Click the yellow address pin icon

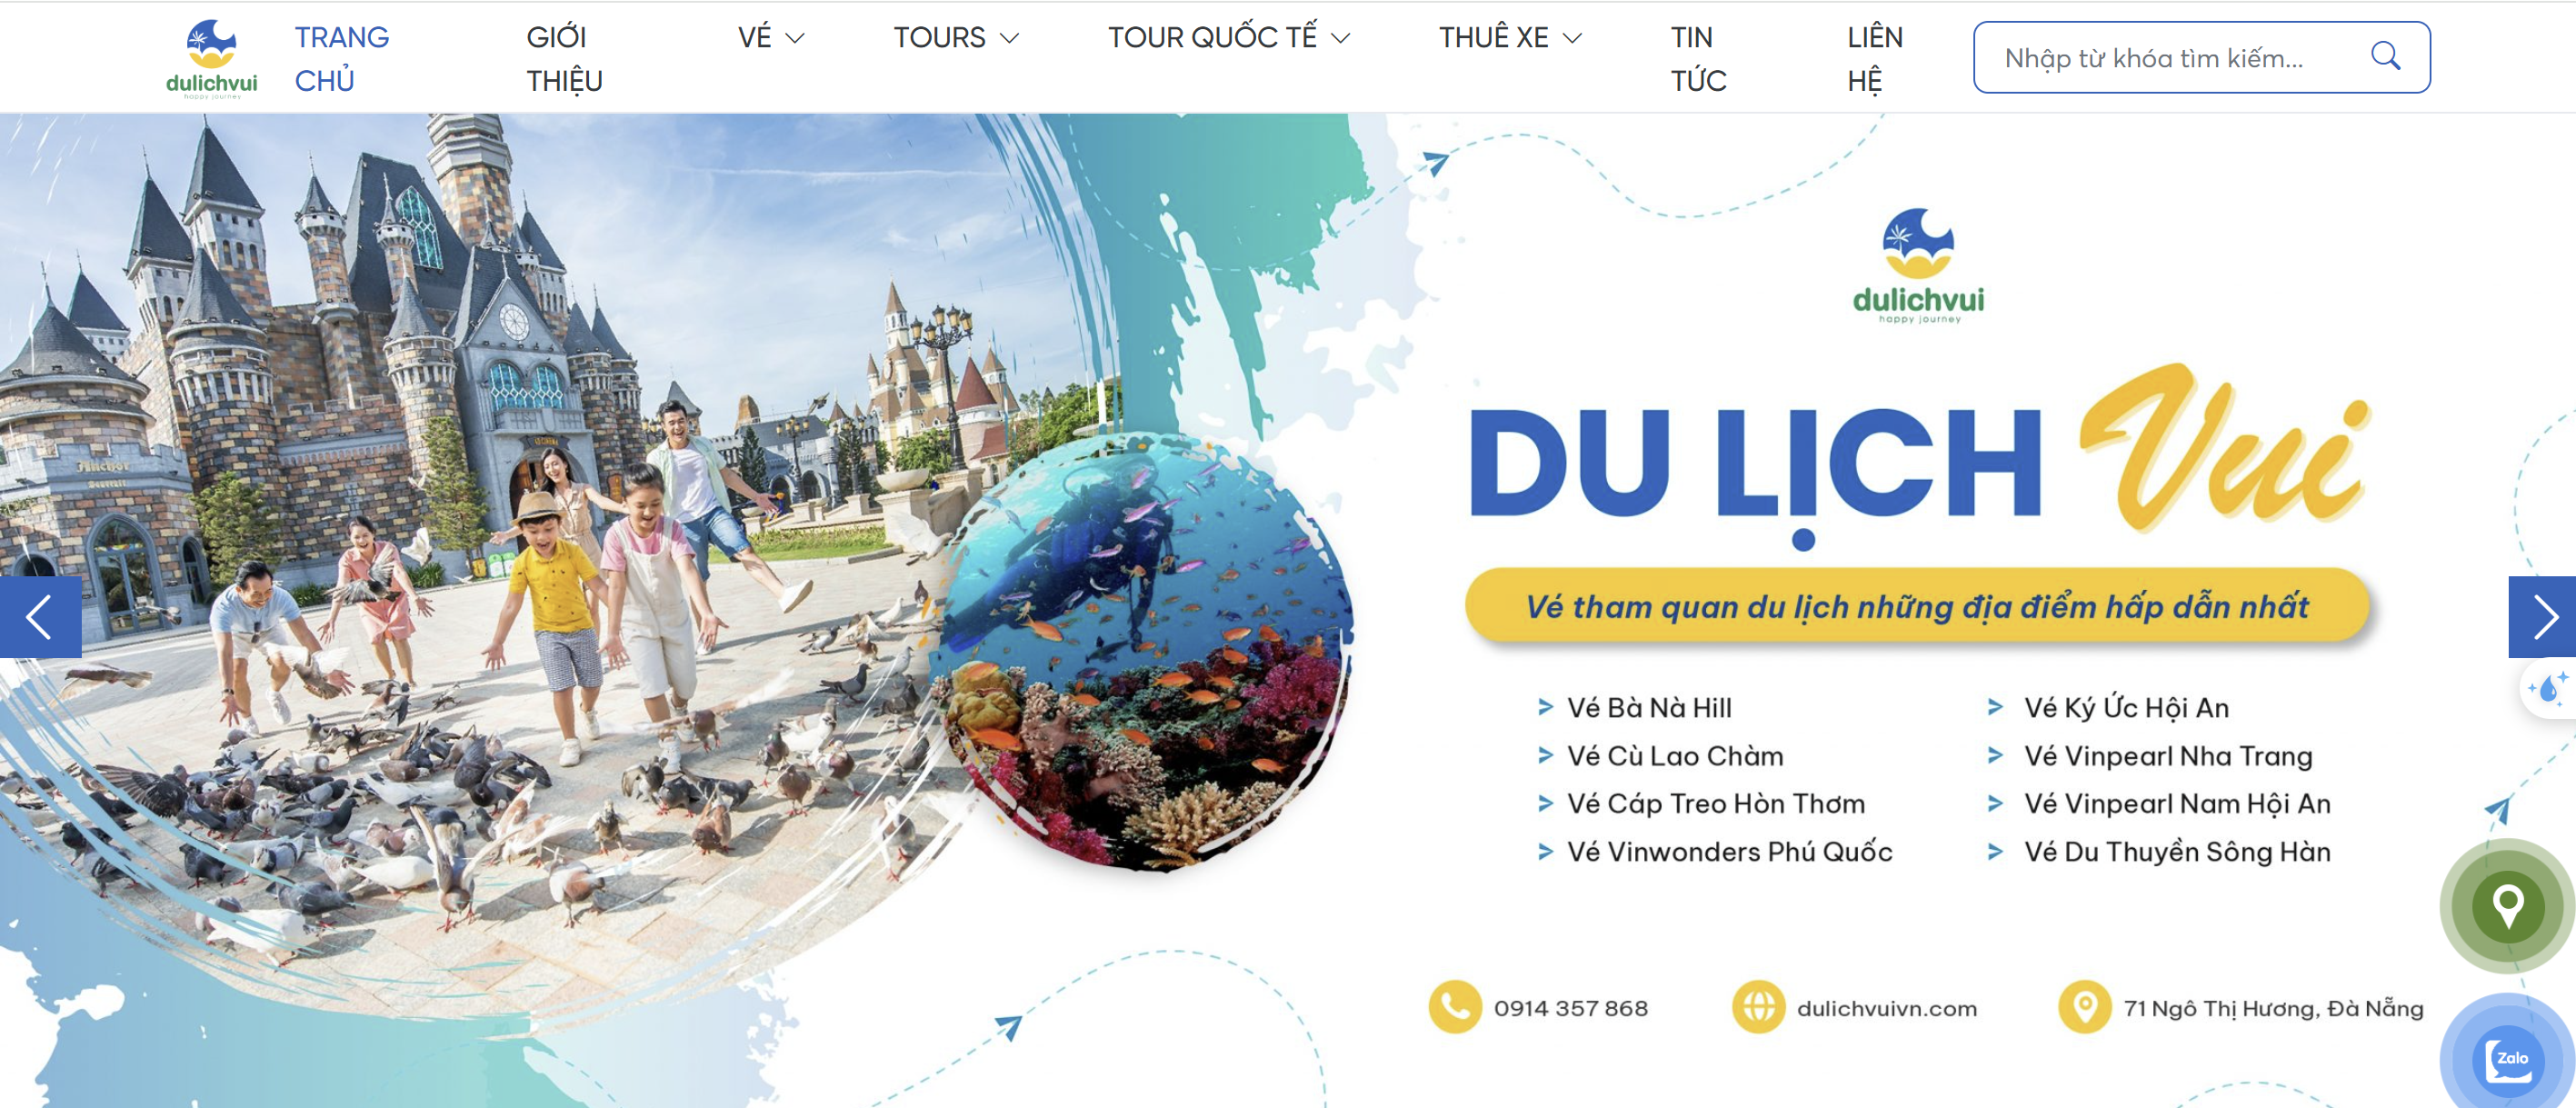pyautogui.click(x=2085, y=1006)
